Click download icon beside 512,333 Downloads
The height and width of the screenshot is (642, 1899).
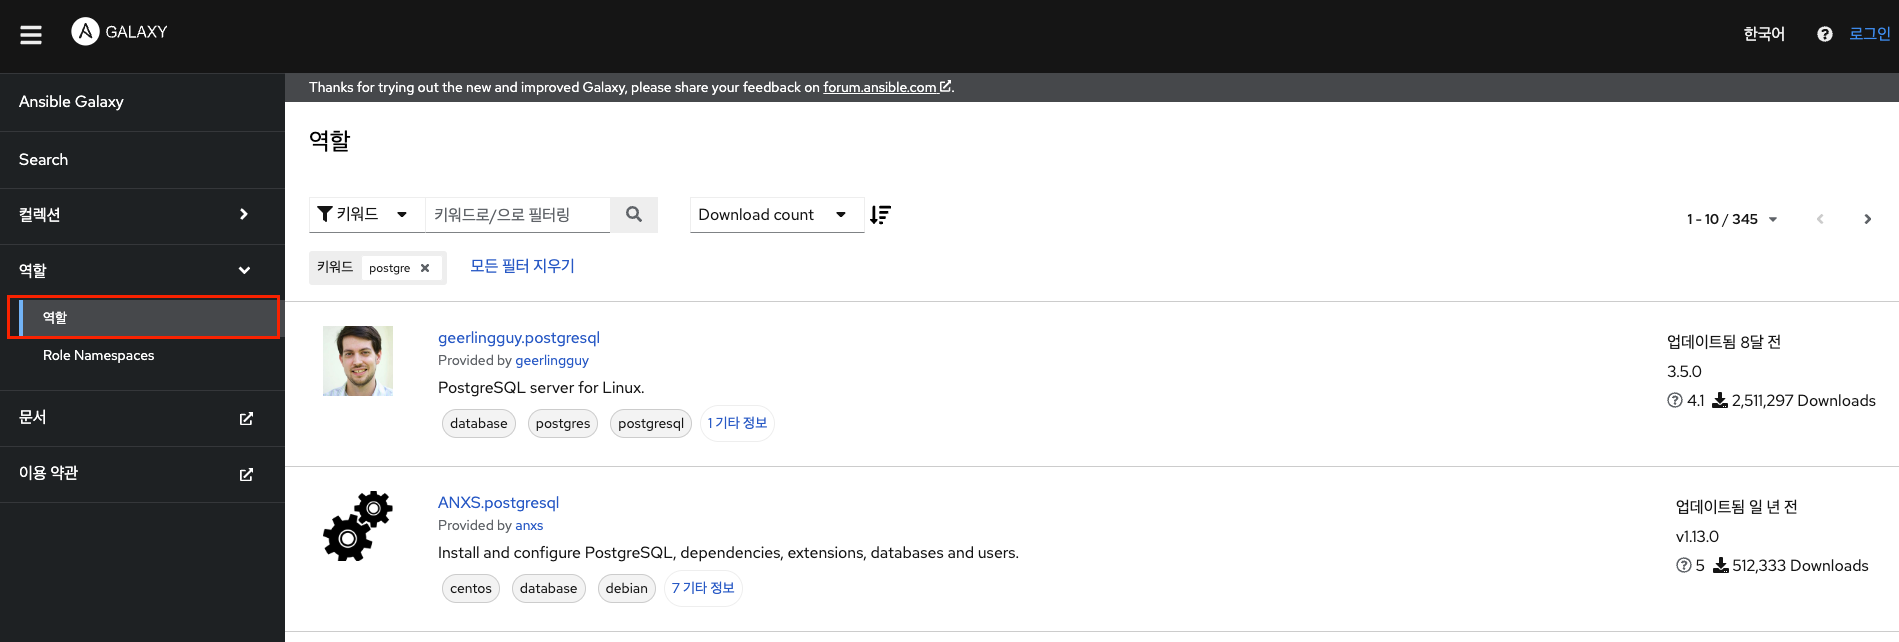pos(1721,565)
